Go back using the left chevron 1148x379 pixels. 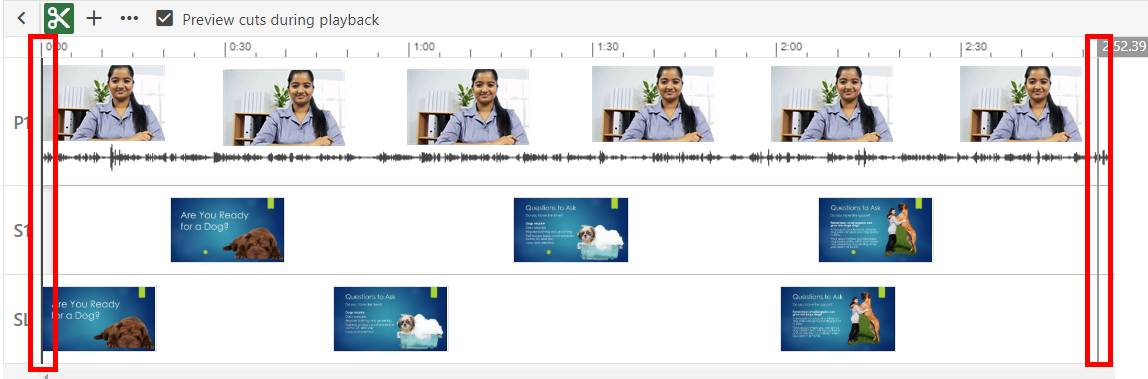(21, 18)
